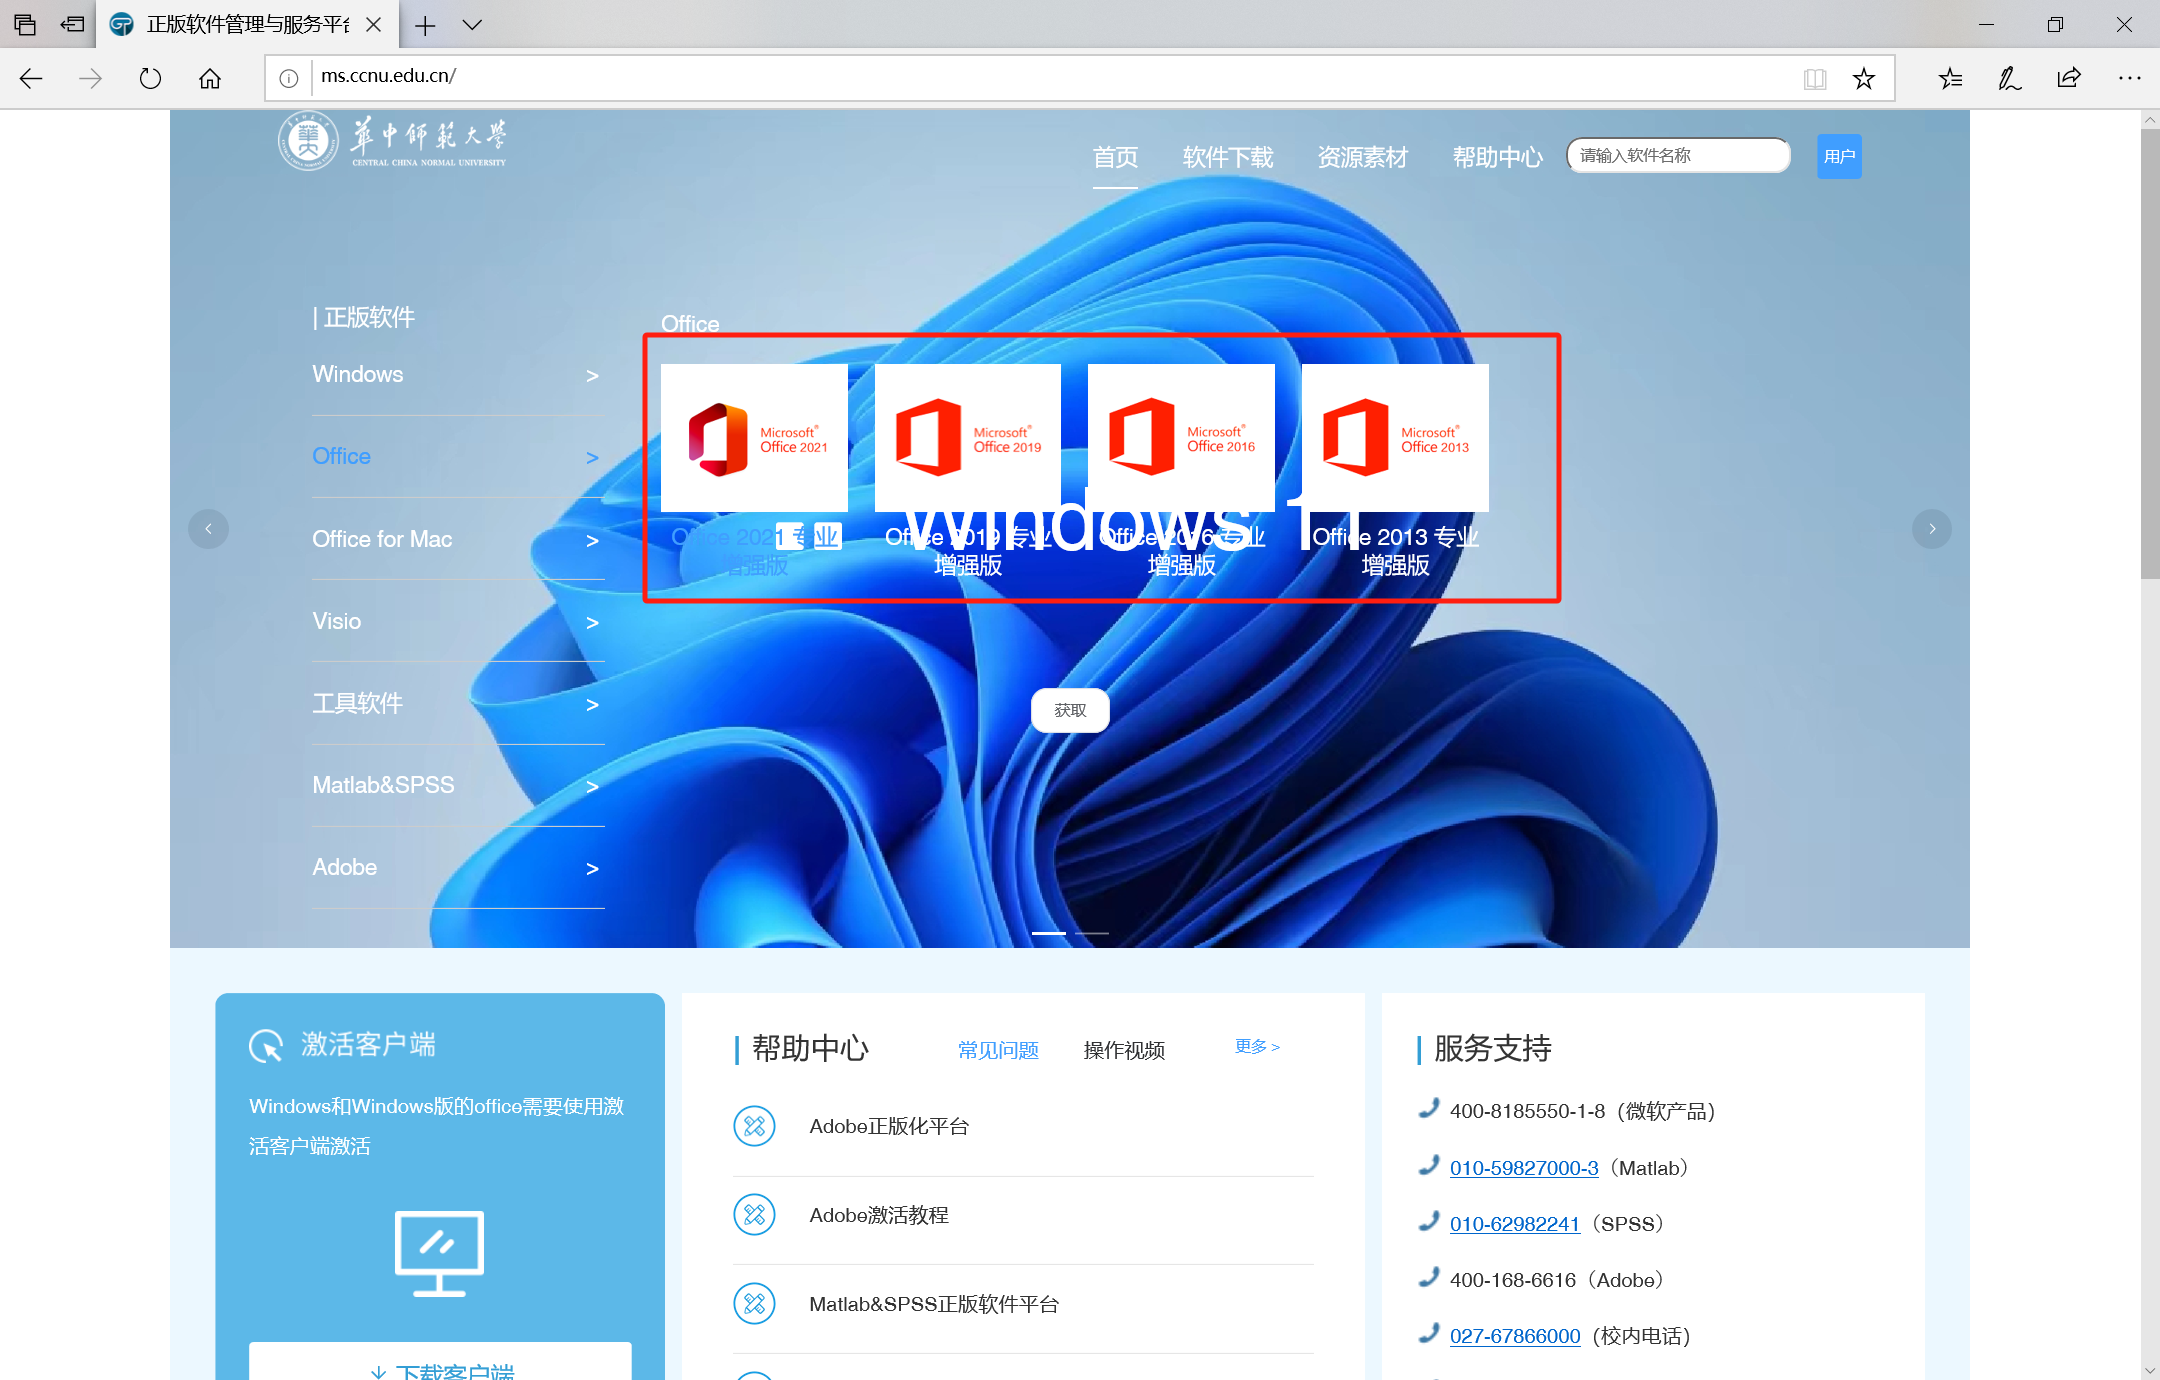Click the Share page icon
The width and height of the screenshot is (2160, 1380).
(x=2069, y=78)
